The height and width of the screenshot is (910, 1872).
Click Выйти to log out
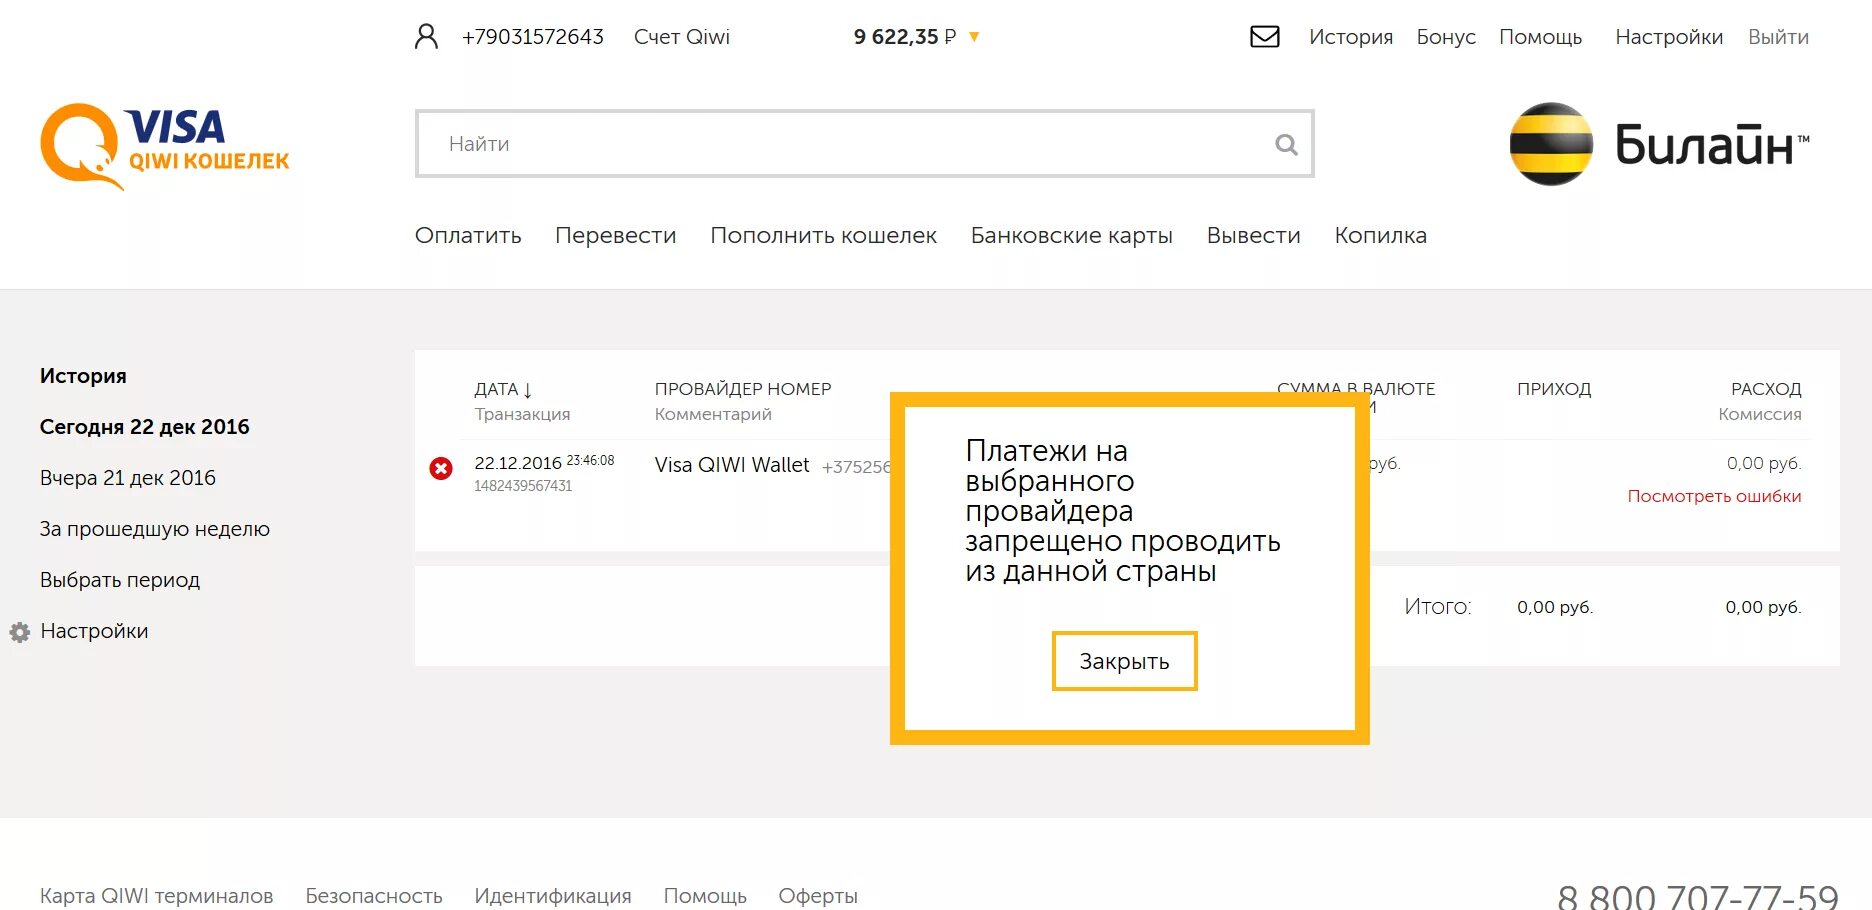point(1778,37)
